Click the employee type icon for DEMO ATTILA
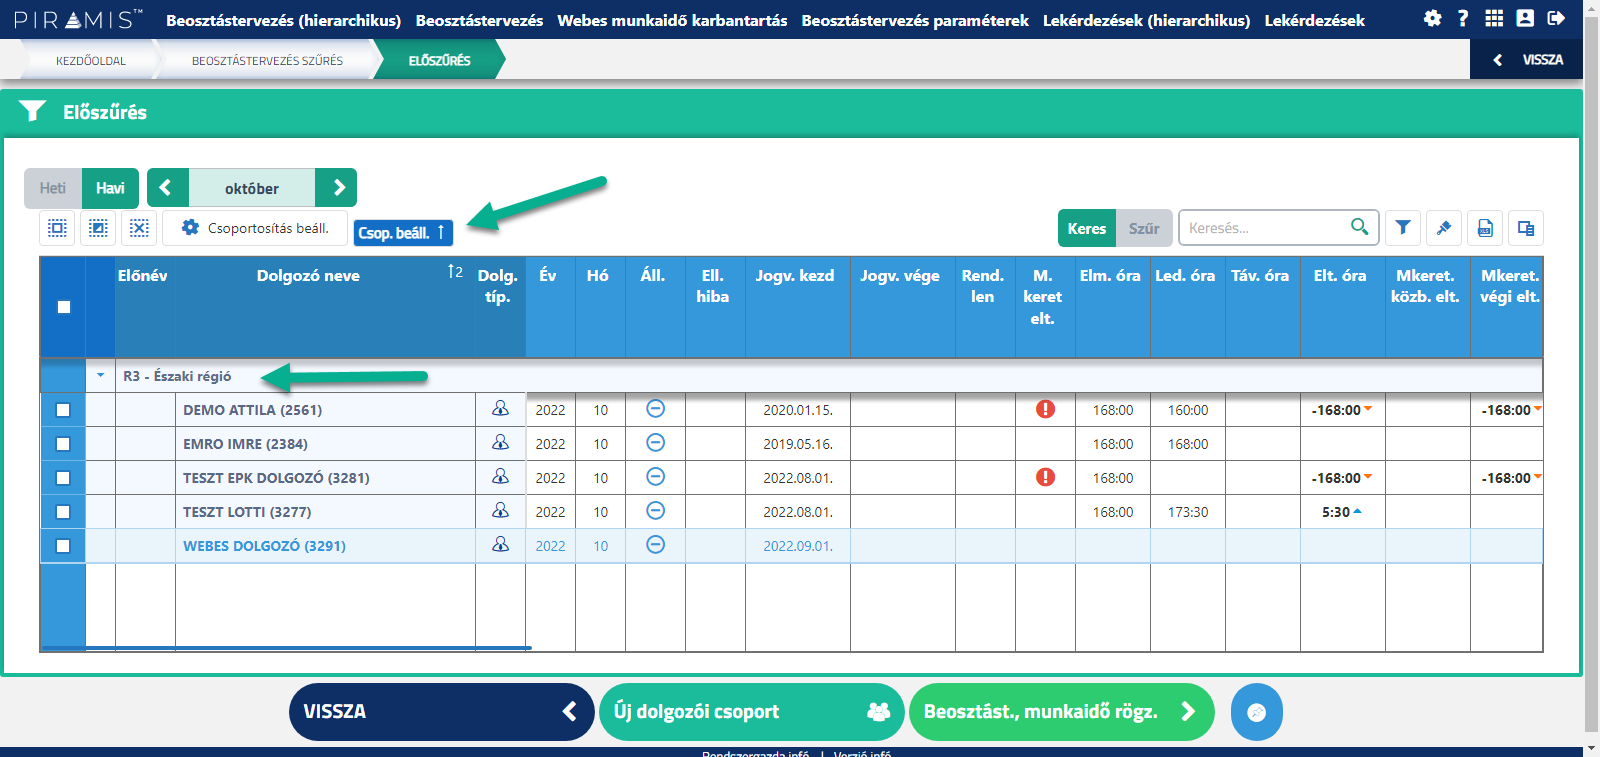This screenshot has width=1600, height=757. coord(500,409)
